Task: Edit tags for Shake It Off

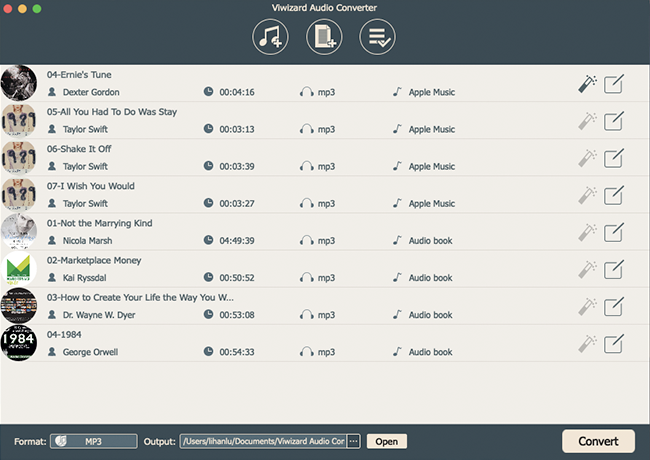Action: pos(614,158)
